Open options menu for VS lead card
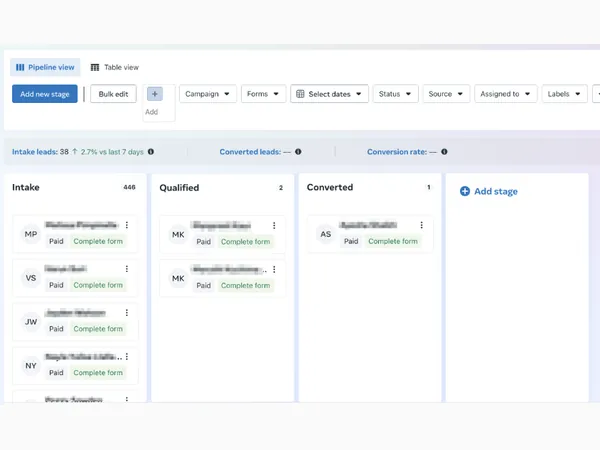The image size is (600, 450). pyautogui.click(x=127, y=269)
